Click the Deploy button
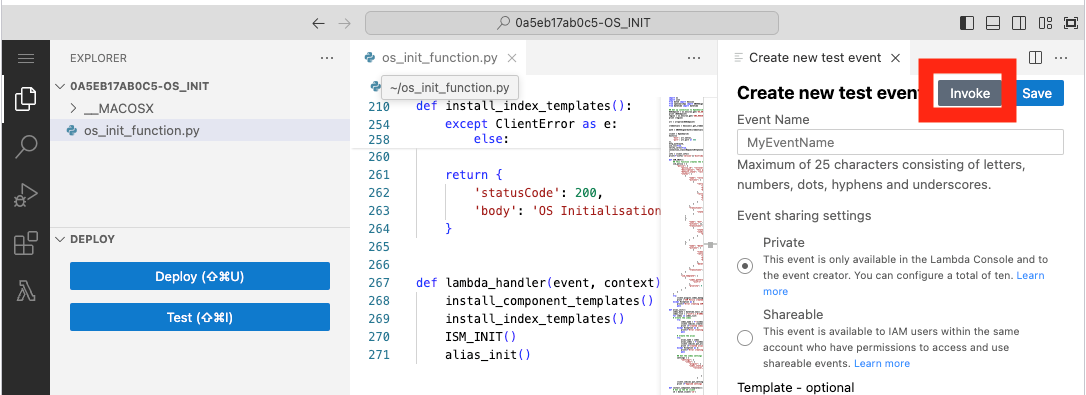This screenshot has height=395, width=1086. point(199,276)
